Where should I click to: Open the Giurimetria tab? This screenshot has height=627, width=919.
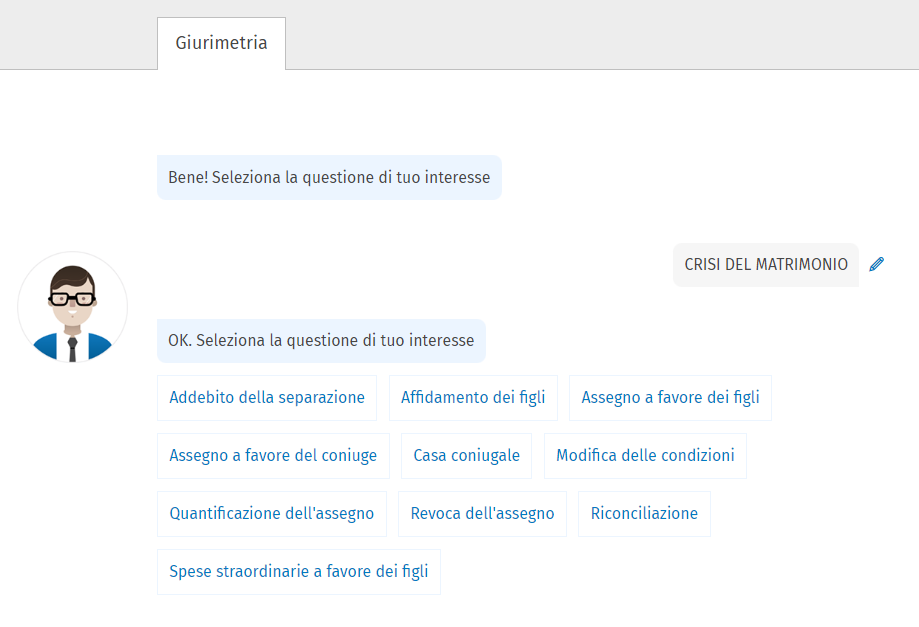(221, 44)
